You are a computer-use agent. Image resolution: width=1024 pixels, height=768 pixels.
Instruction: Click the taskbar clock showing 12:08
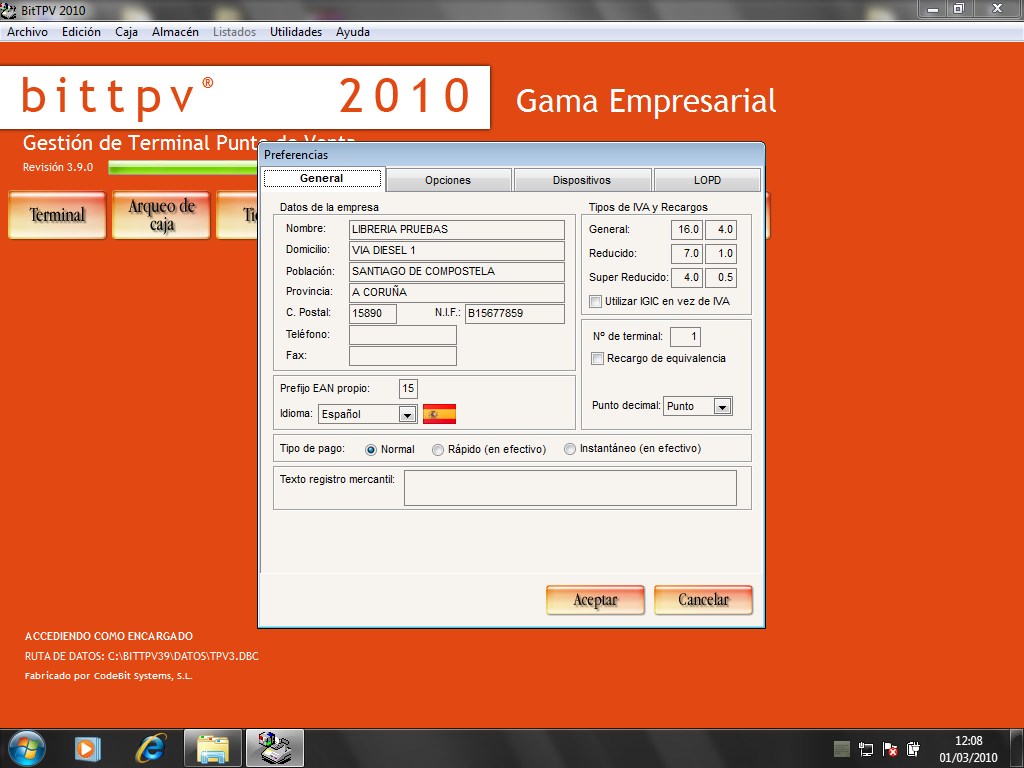tap(968, 749)
